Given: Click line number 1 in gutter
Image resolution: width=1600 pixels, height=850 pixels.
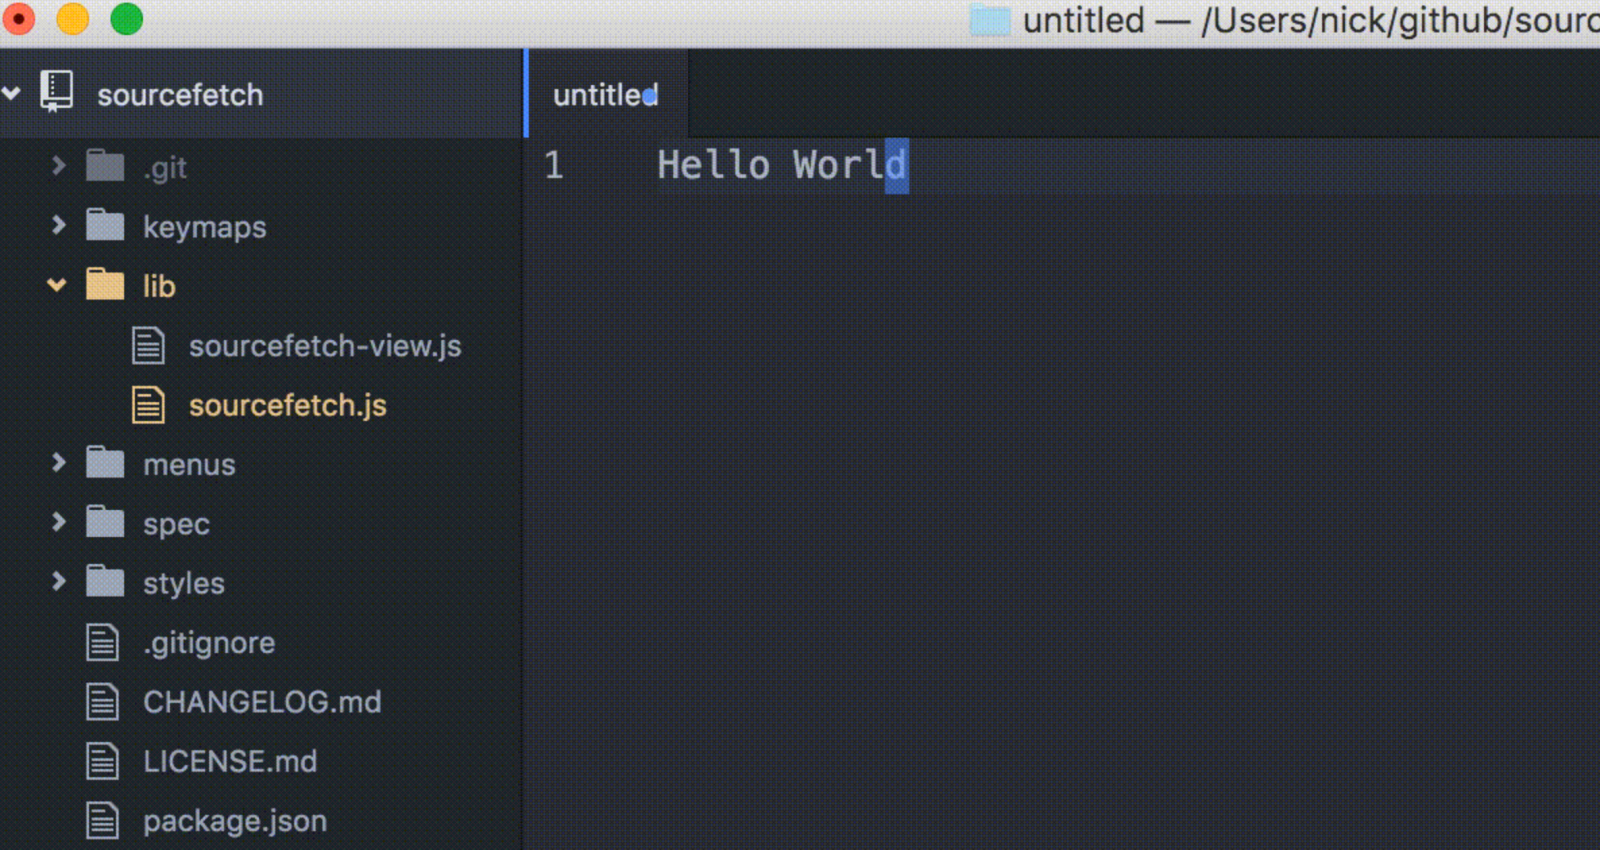Looking at the screenshot, I should tap(554, 165).
